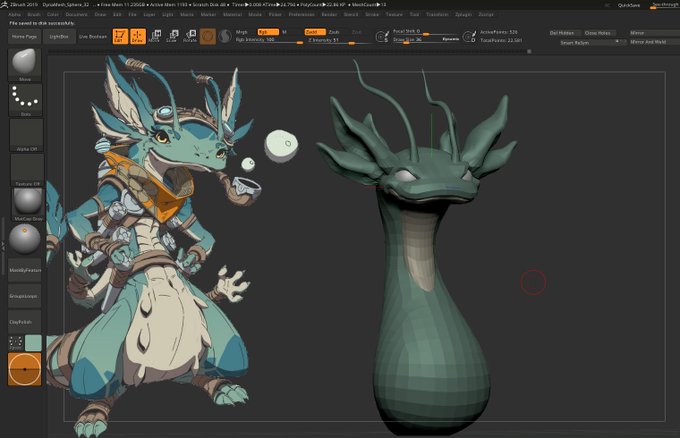The width and height of the screenshot is (680, 438).
Task: Toggle Live Boolean mode
Action: (93, 37)
